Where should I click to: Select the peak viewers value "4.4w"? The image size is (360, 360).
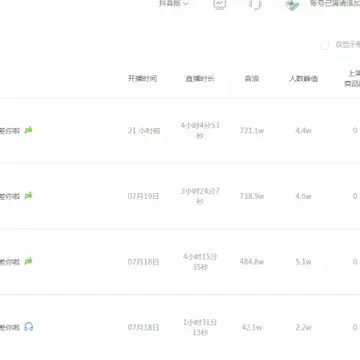click(303, 131)
